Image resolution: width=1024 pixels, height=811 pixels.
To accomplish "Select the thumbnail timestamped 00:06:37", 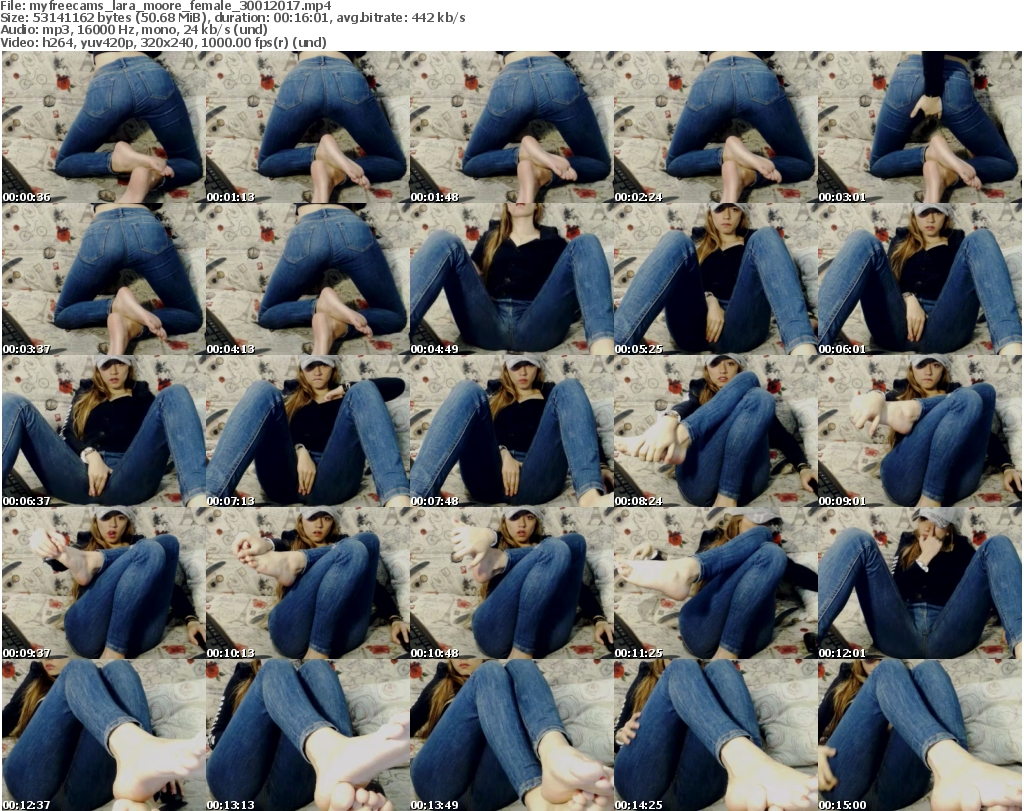I will tap(103, 432).
